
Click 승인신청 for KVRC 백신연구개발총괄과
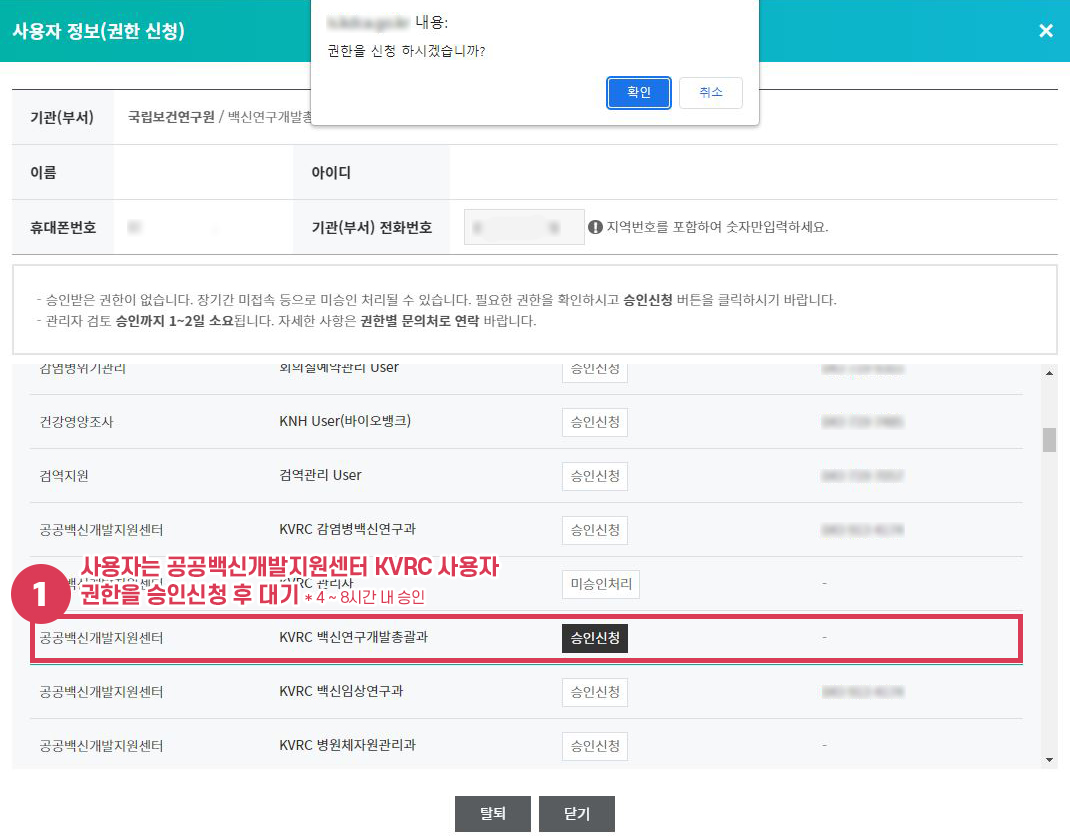[594, 638]
